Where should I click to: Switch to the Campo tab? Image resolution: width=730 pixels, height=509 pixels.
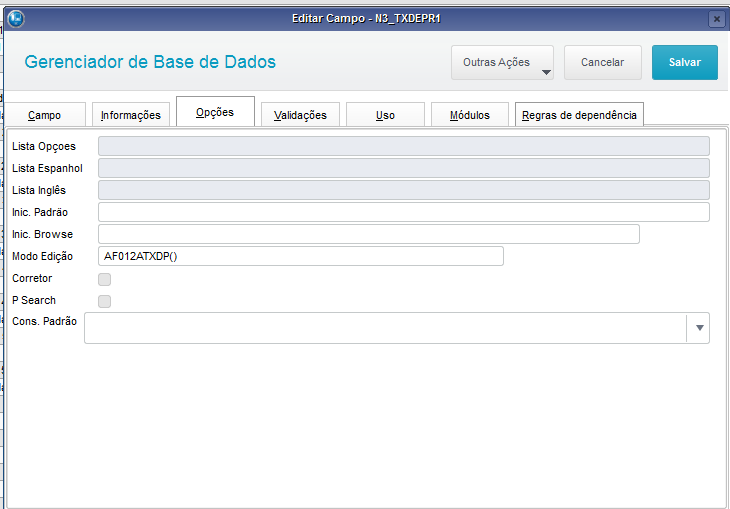[45, 115]
